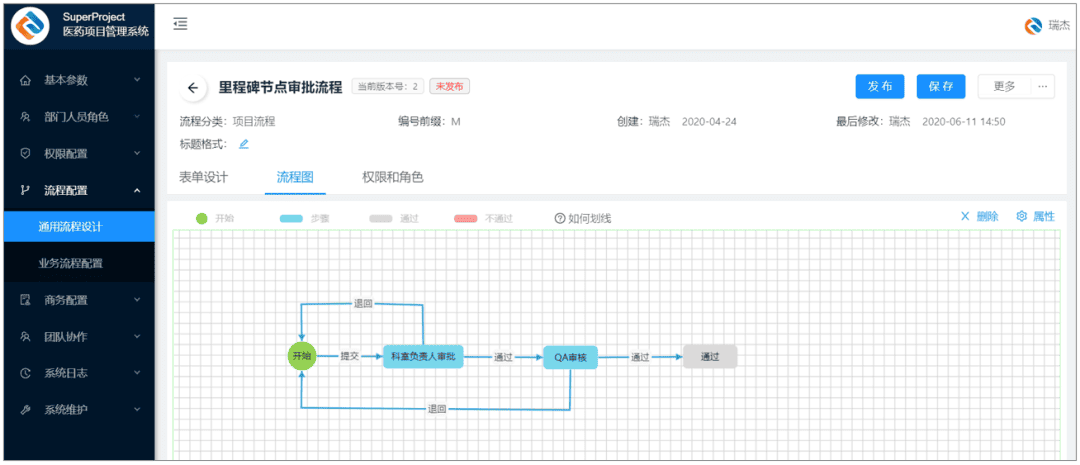Click the 通过 label between 科室负责人审批 and QA审核

503,357
